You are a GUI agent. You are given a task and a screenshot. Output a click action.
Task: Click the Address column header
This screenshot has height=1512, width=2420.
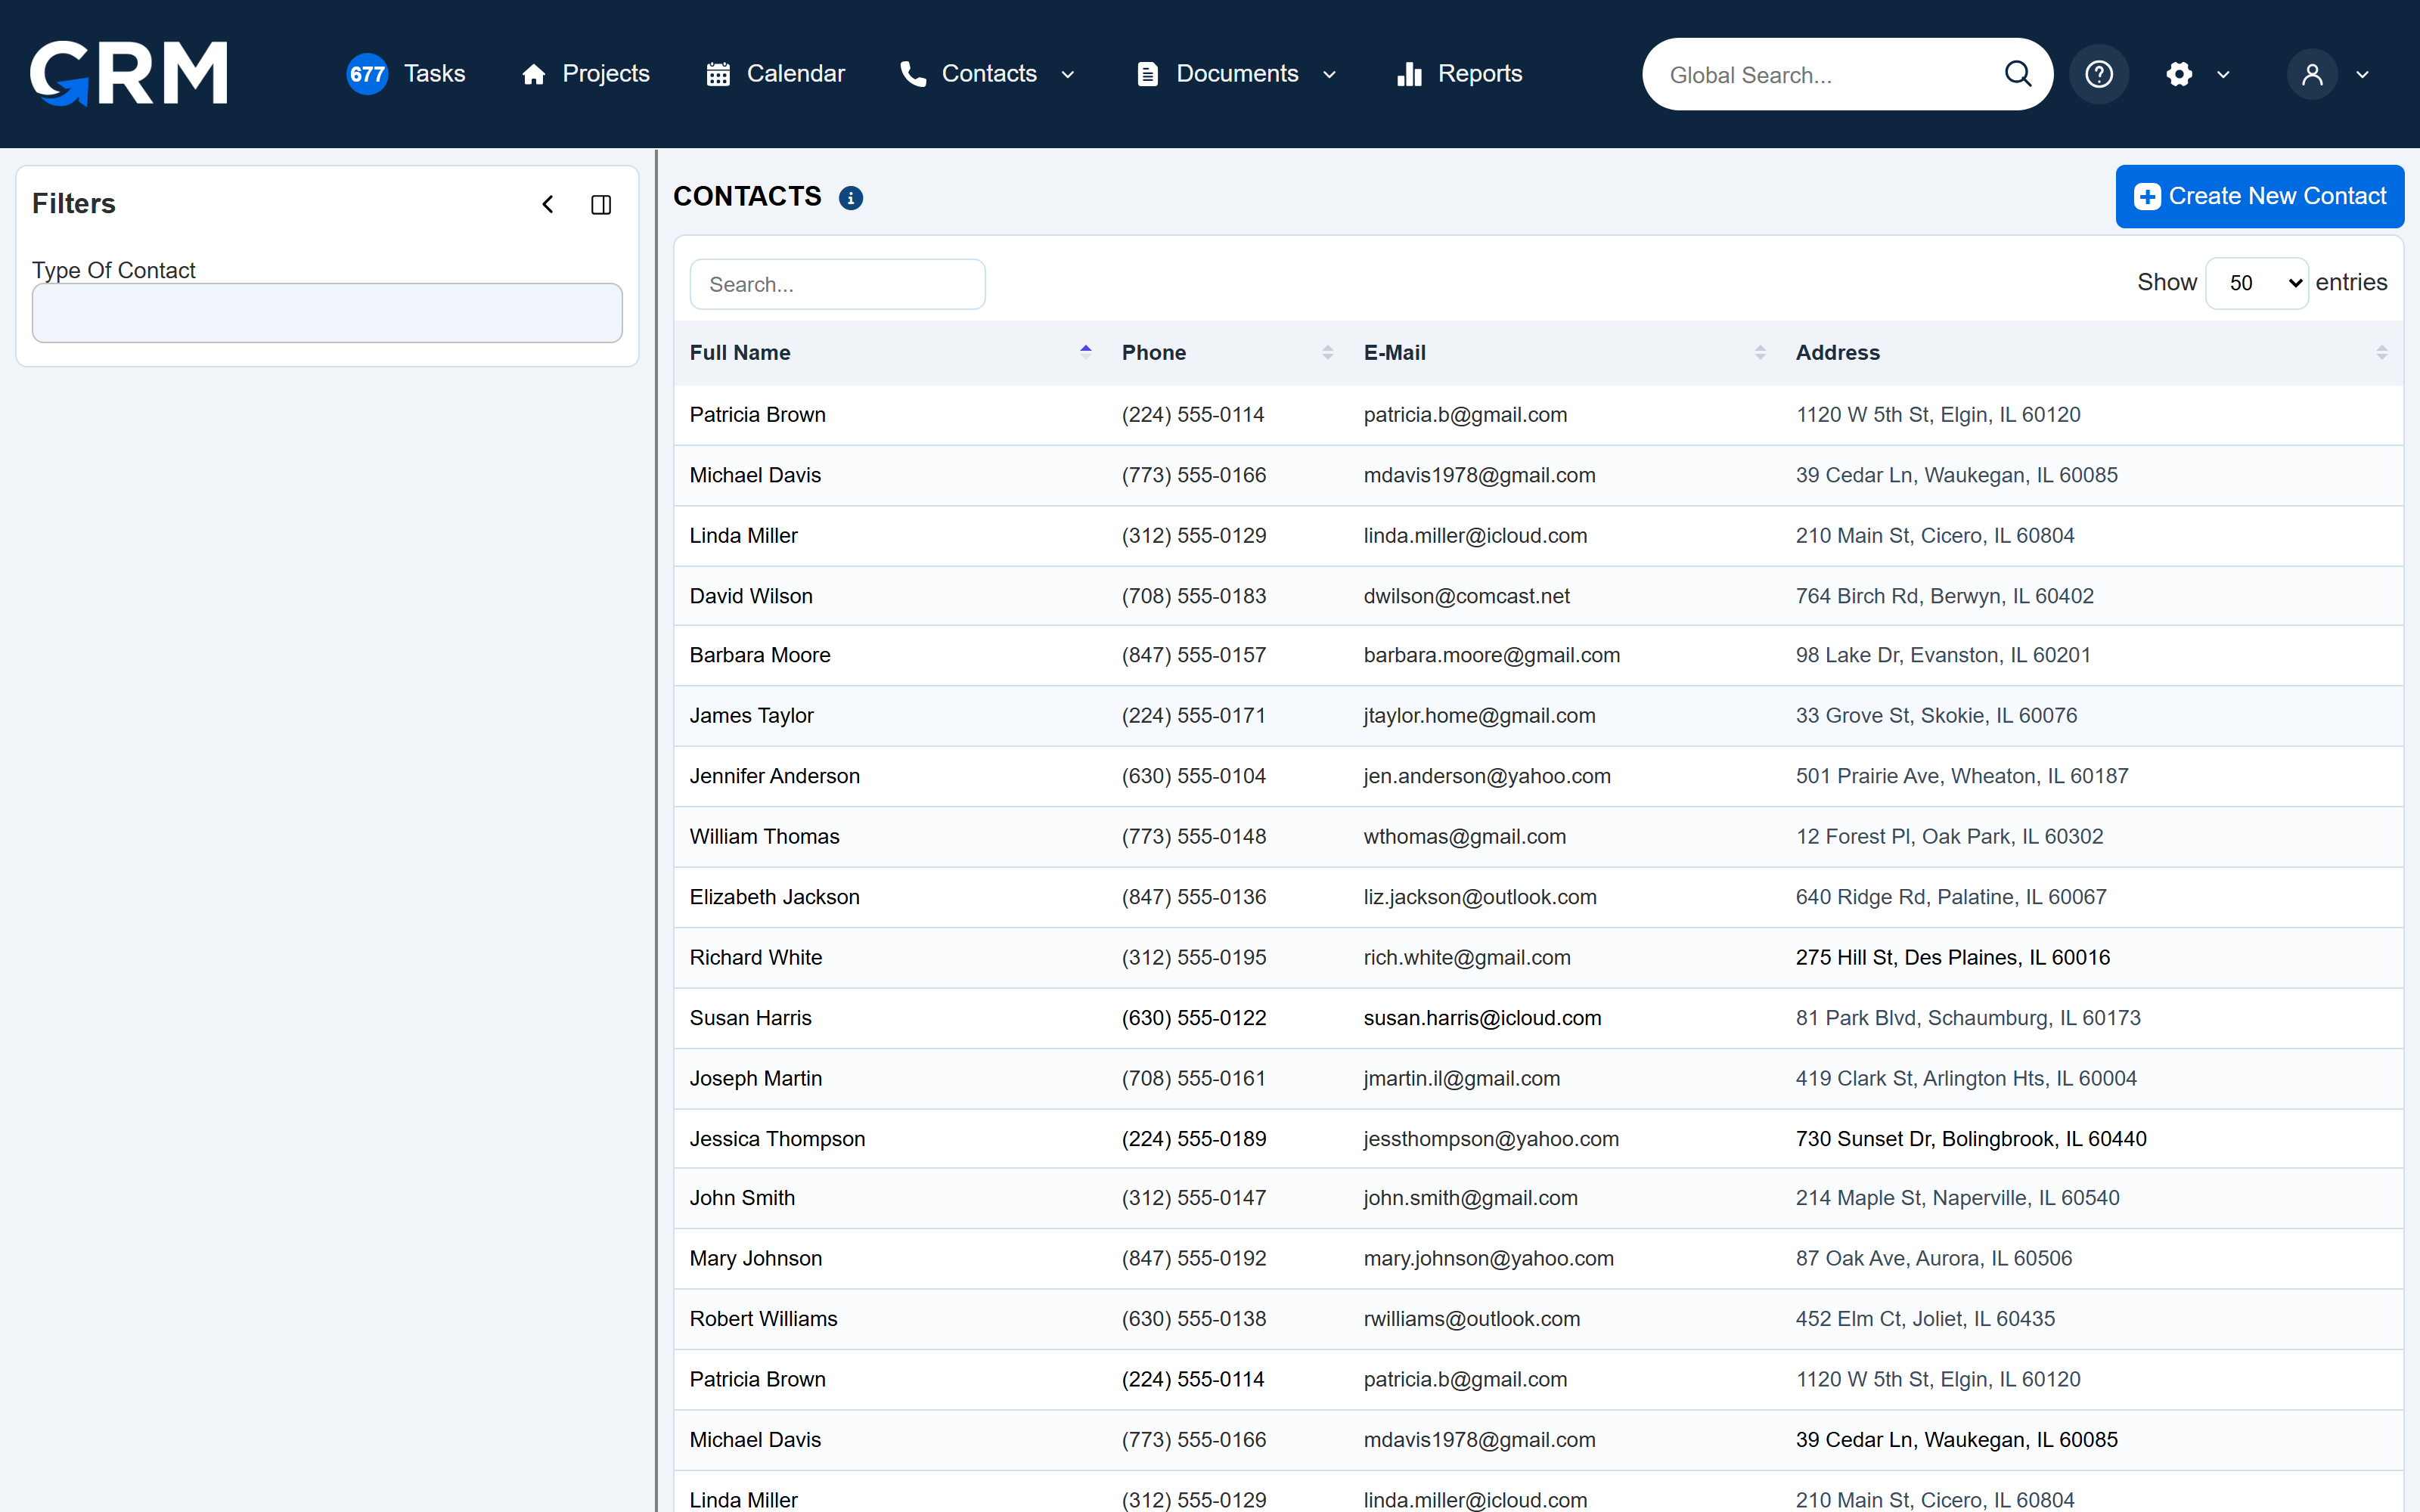(1837, 352)
